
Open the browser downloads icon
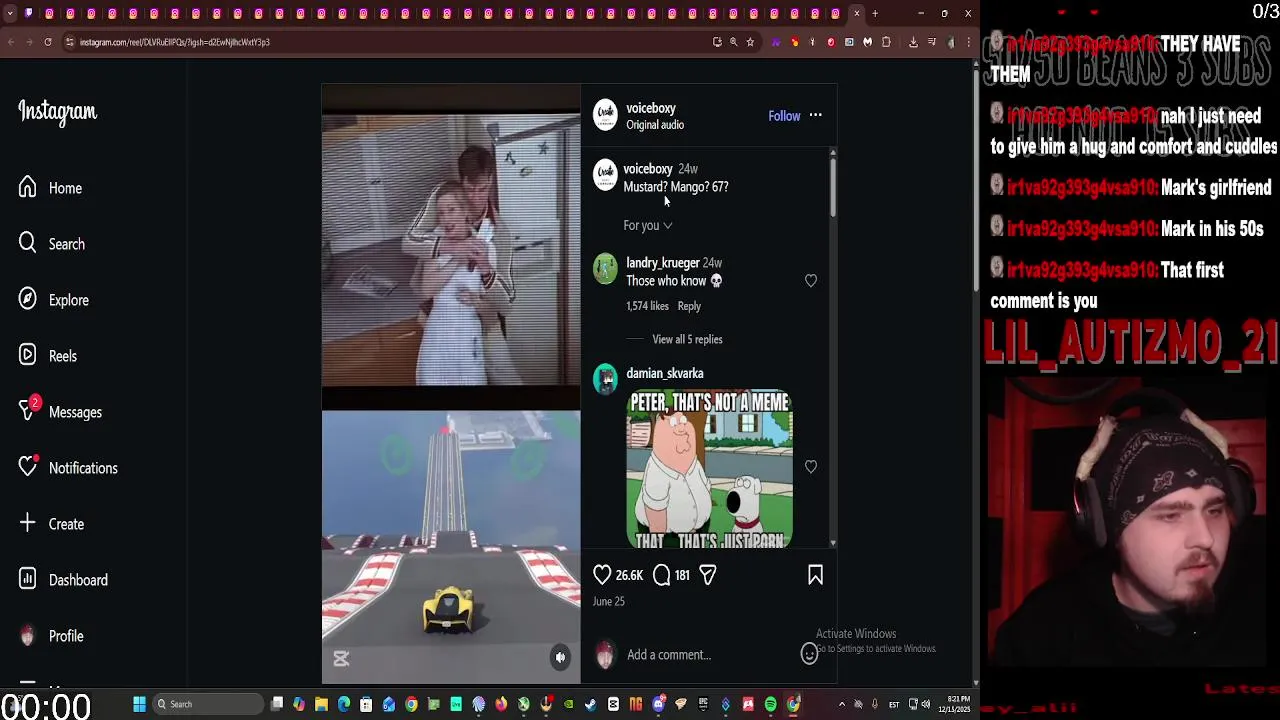pos(913,42)
